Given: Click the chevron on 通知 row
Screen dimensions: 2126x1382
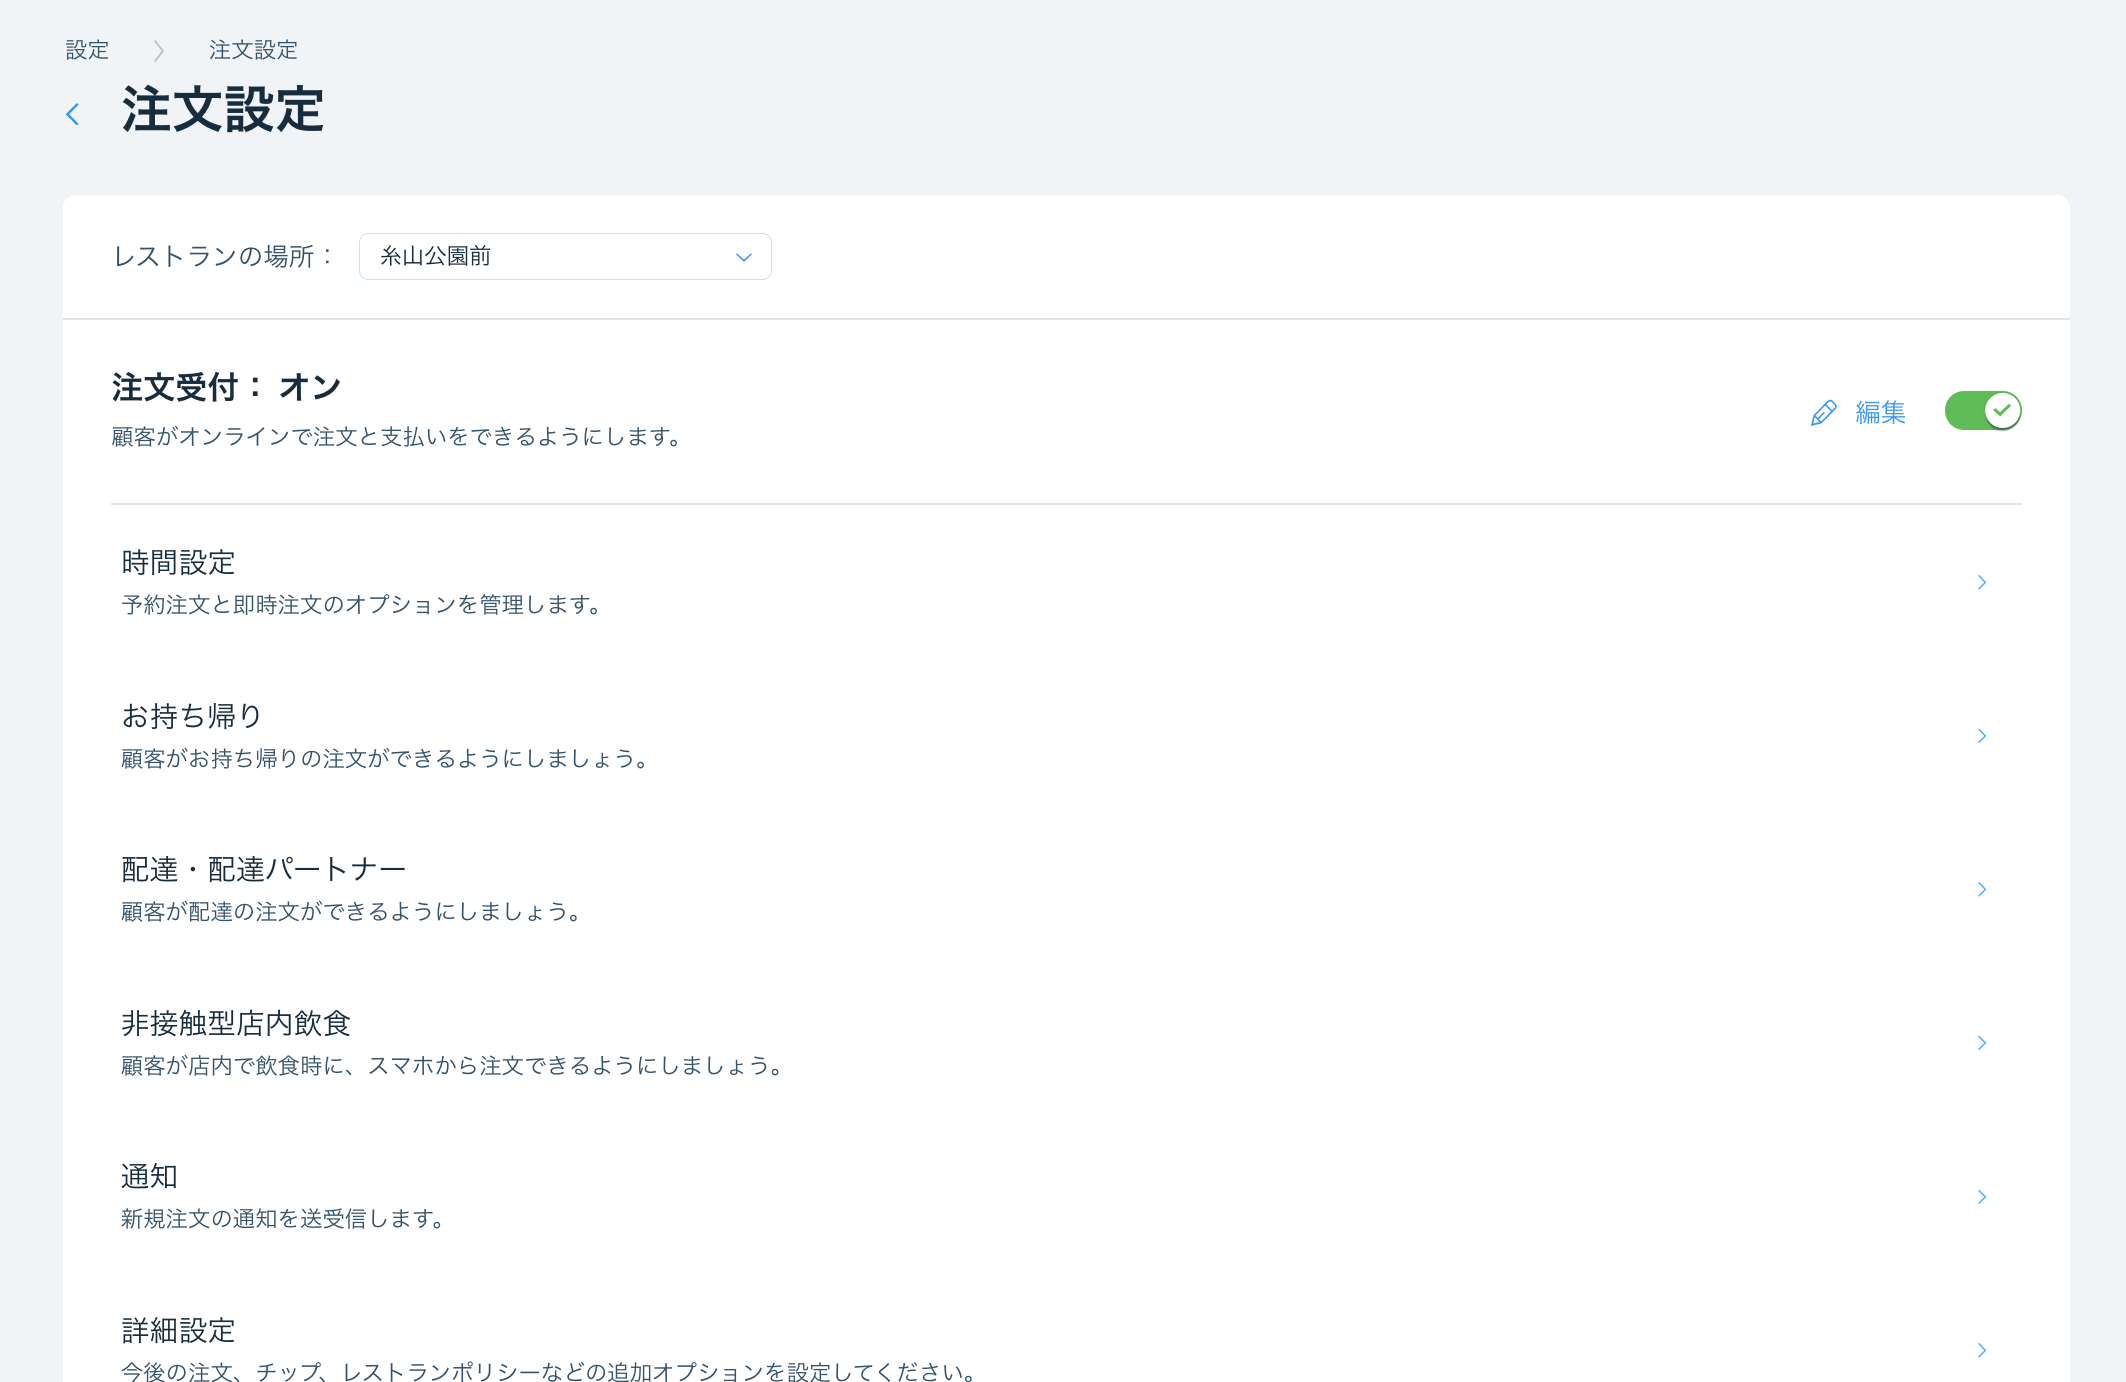Looking at the screenshot, I should coord(1981,1197).
